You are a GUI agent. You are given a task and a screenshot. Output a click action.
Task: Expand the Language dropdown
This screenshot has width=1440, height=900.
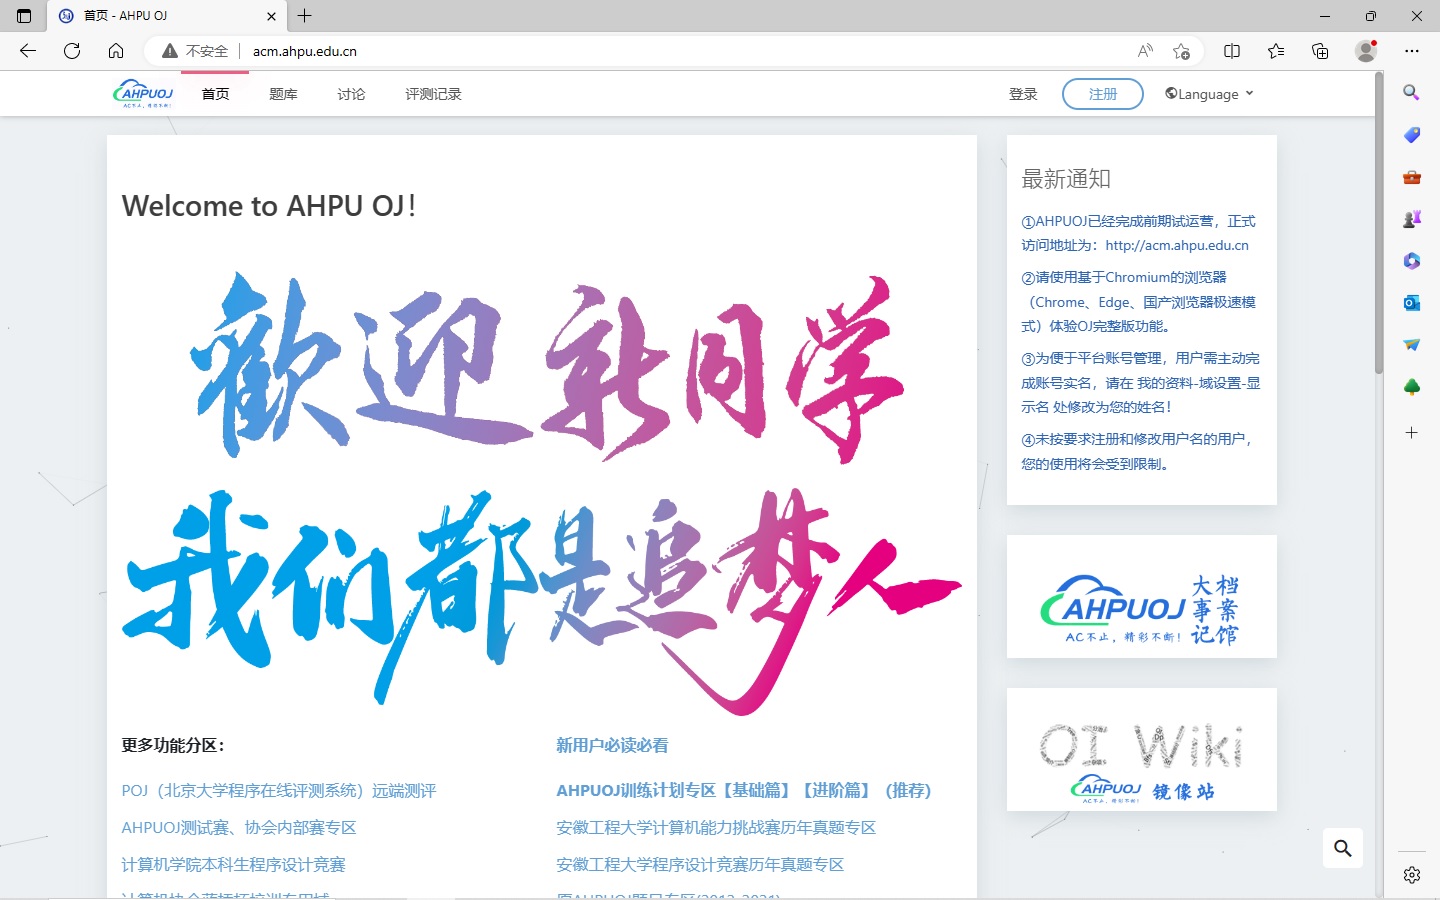coord(1209,94)
